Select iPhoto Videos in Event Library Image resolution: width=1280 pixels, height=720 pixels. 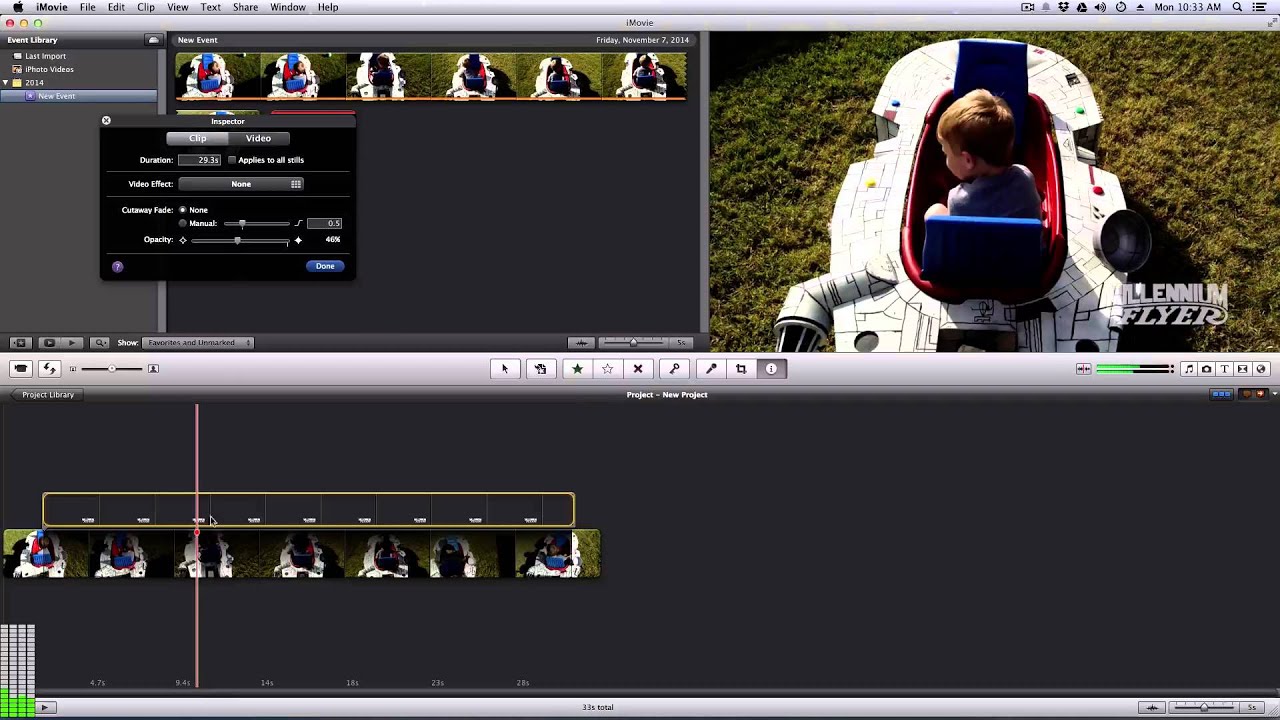click(x=49, y=69)
